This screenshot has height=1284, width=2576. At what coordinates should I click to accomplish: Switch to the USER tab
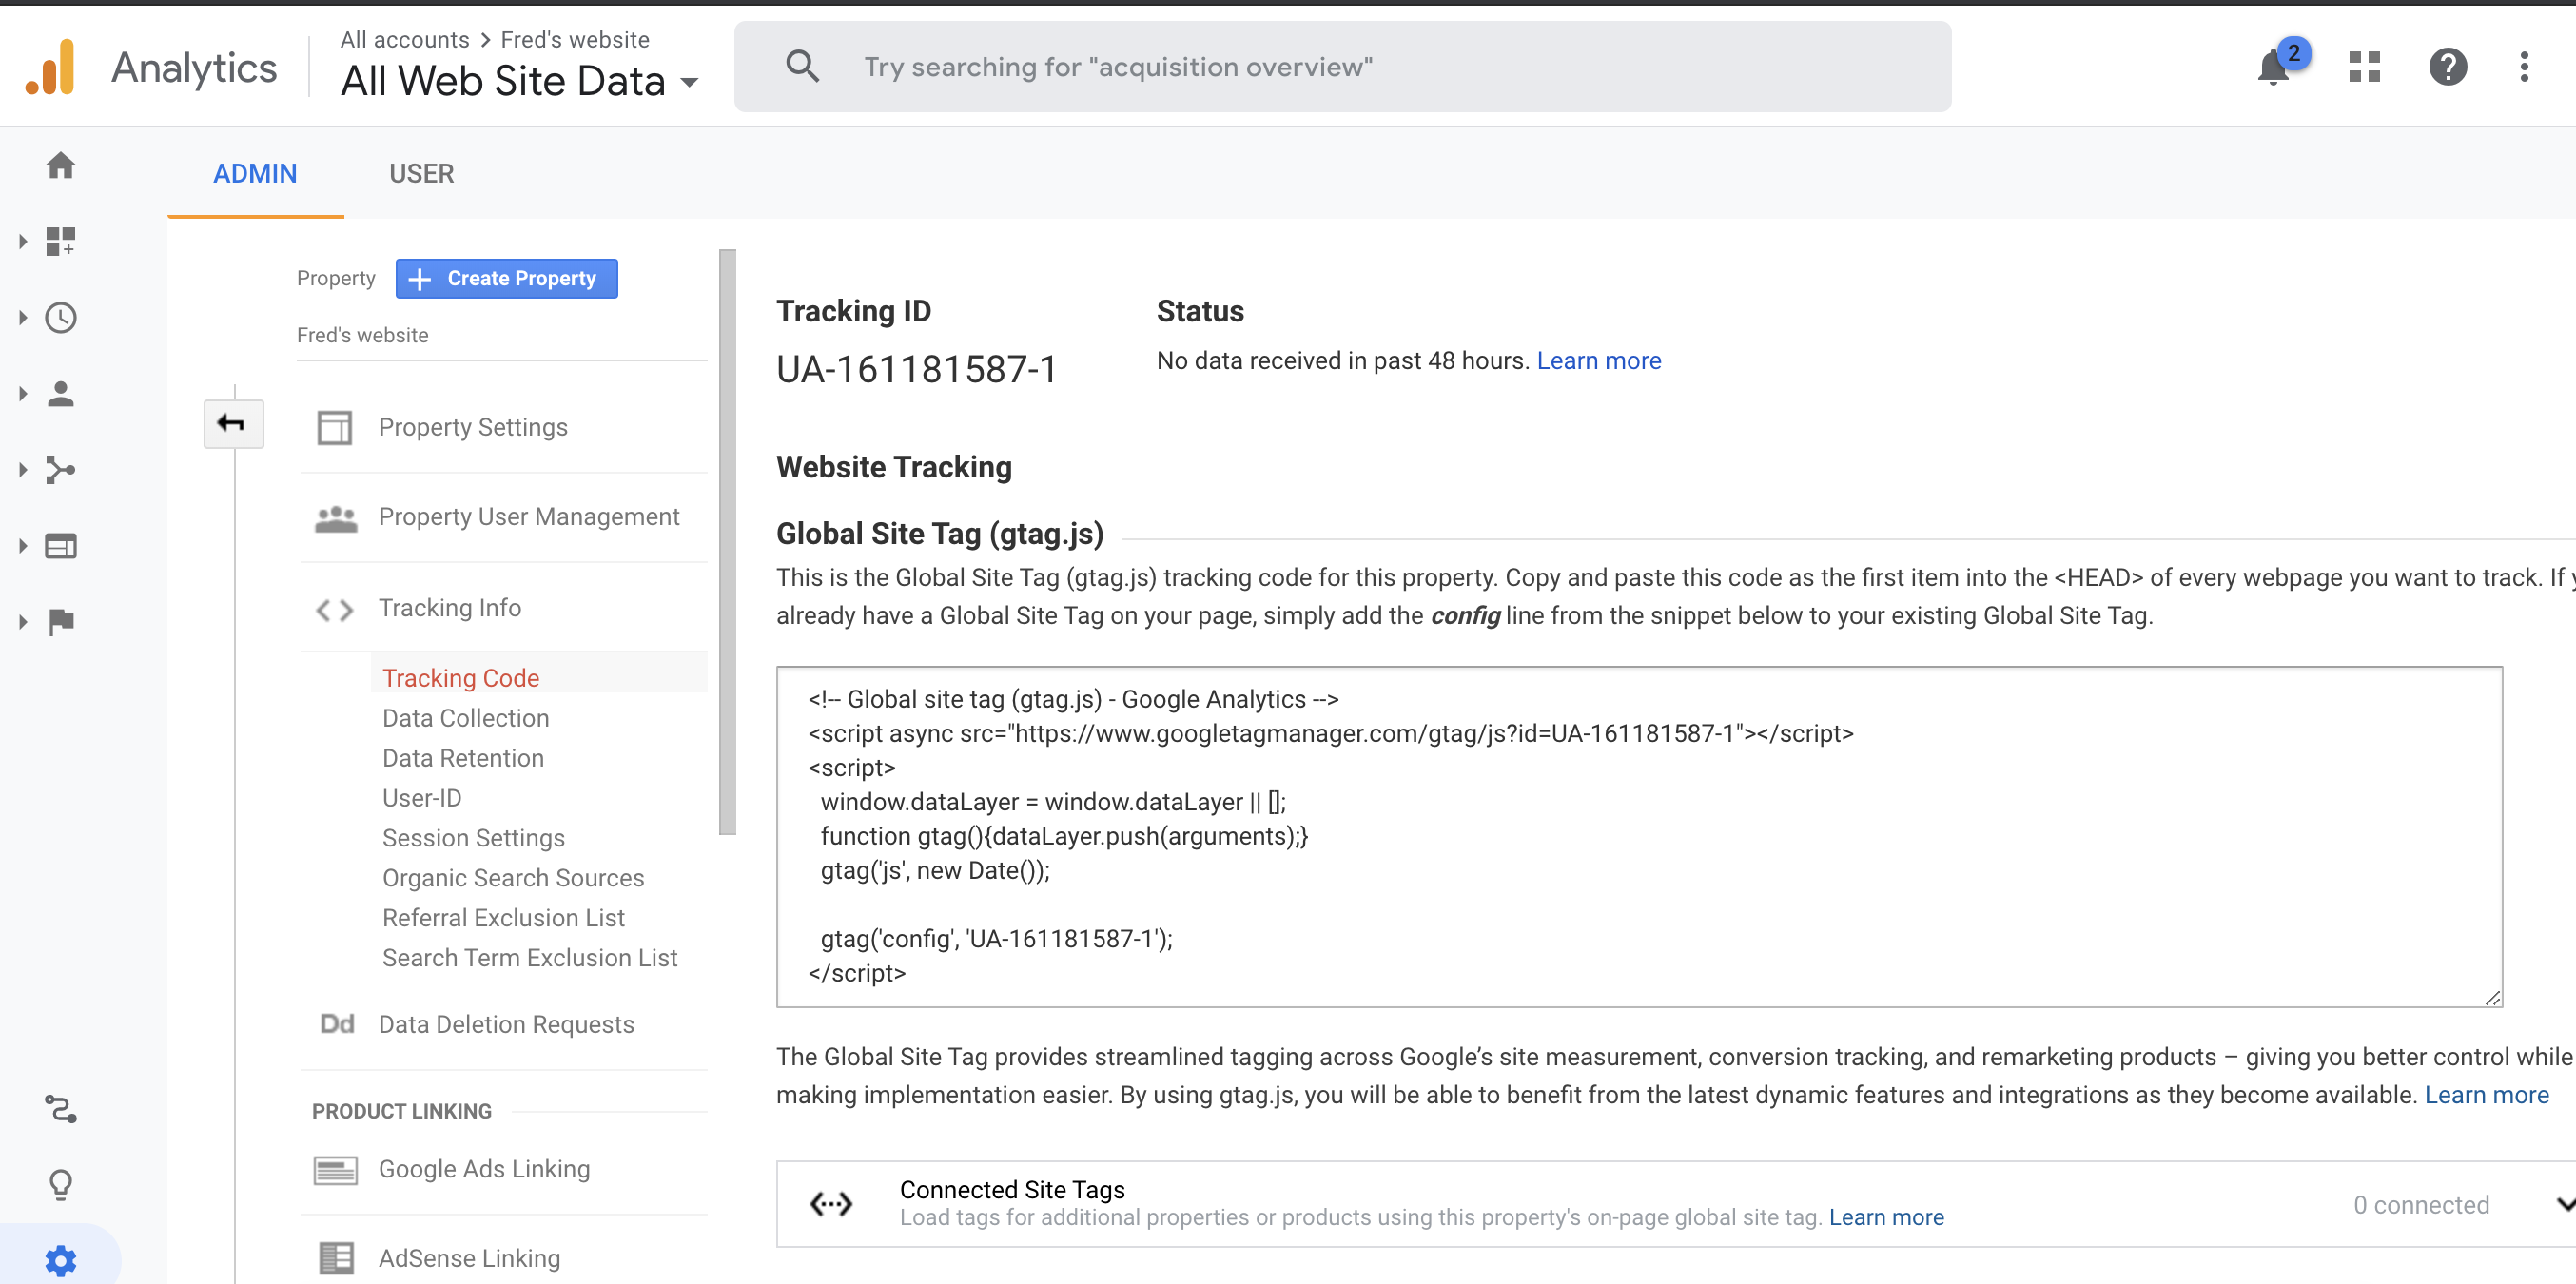(x=421, y=174)
